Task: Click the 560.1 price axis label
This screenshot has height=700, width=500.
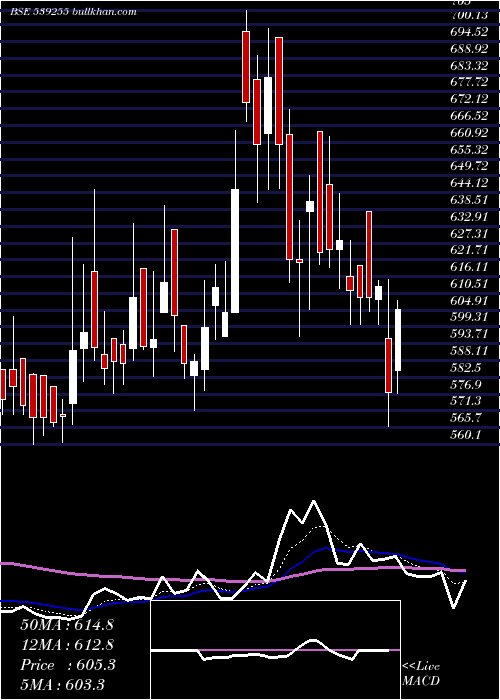Action: point(467,434)
